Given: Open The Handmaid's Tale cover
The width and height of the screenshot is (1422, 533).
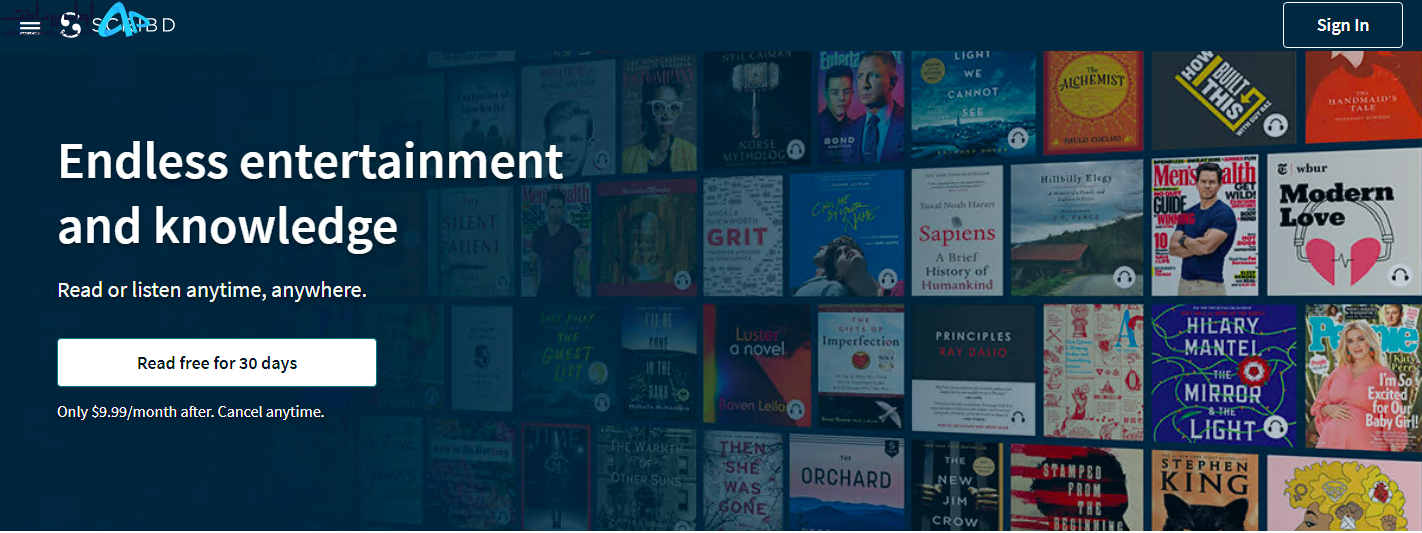Looking at the screenshot, I should tap(1362, 98).
